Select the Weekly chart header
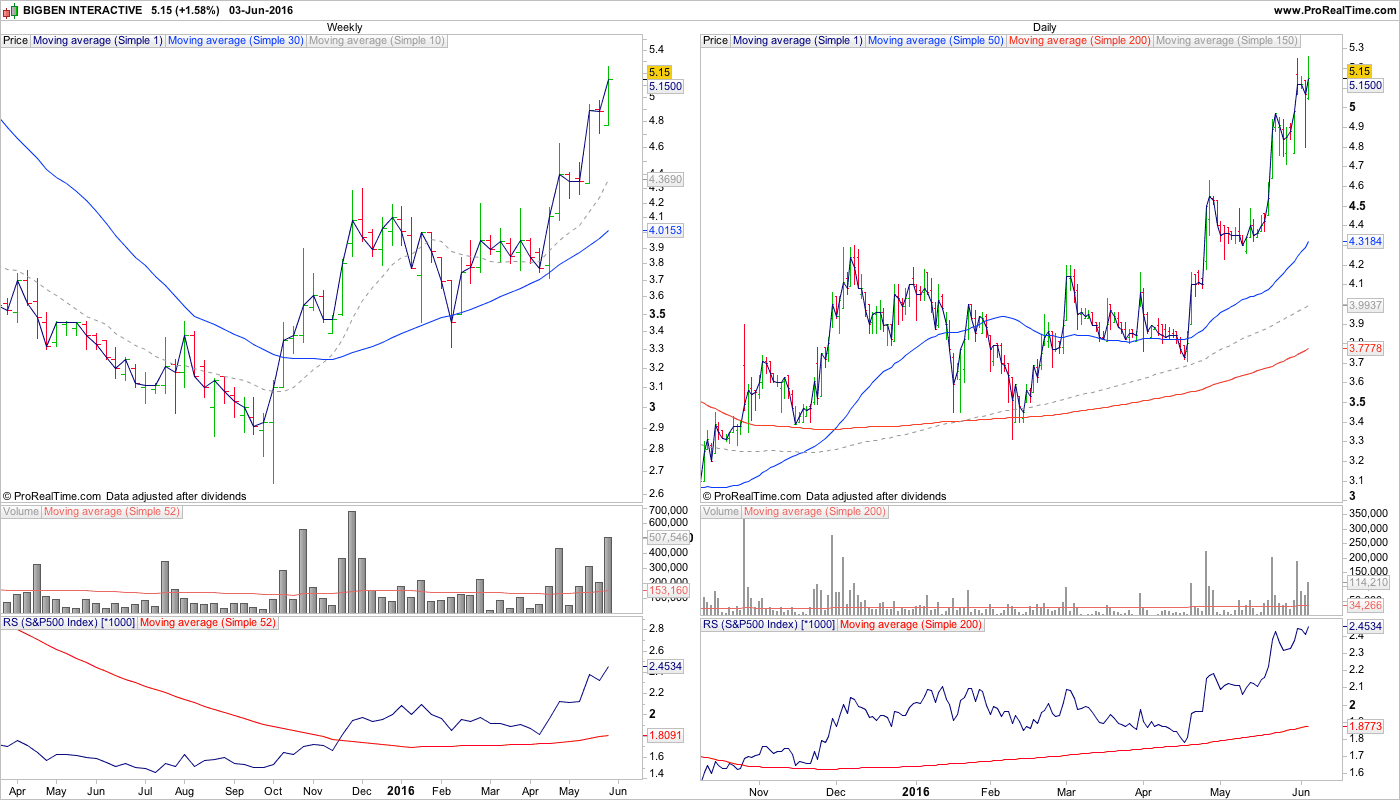Screen dimensions: 1400x800 345,27
